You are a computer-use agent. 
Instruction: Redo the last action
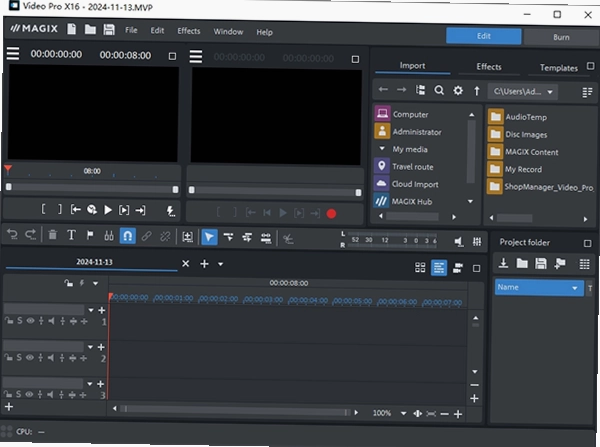(31, 235)
